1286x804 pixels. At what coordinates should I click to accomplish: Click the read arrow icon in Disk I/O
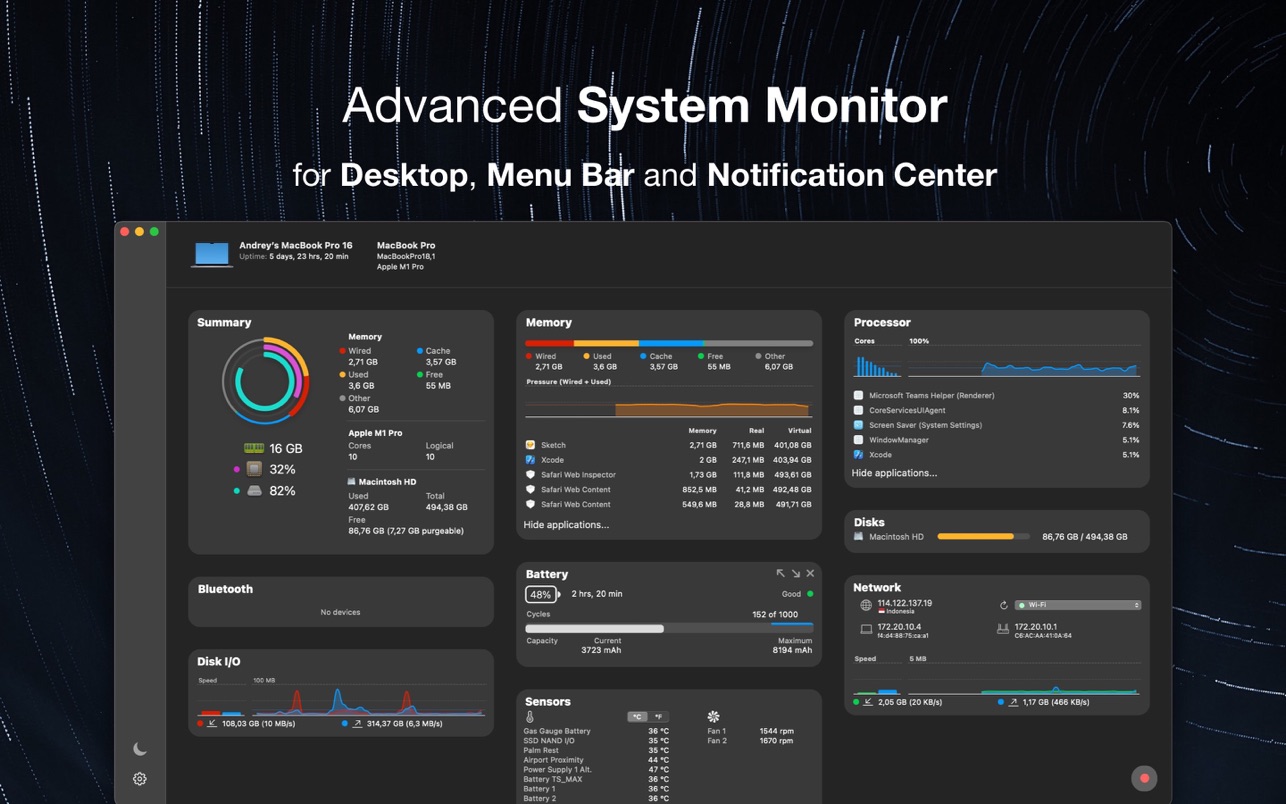tap(212, 723)
